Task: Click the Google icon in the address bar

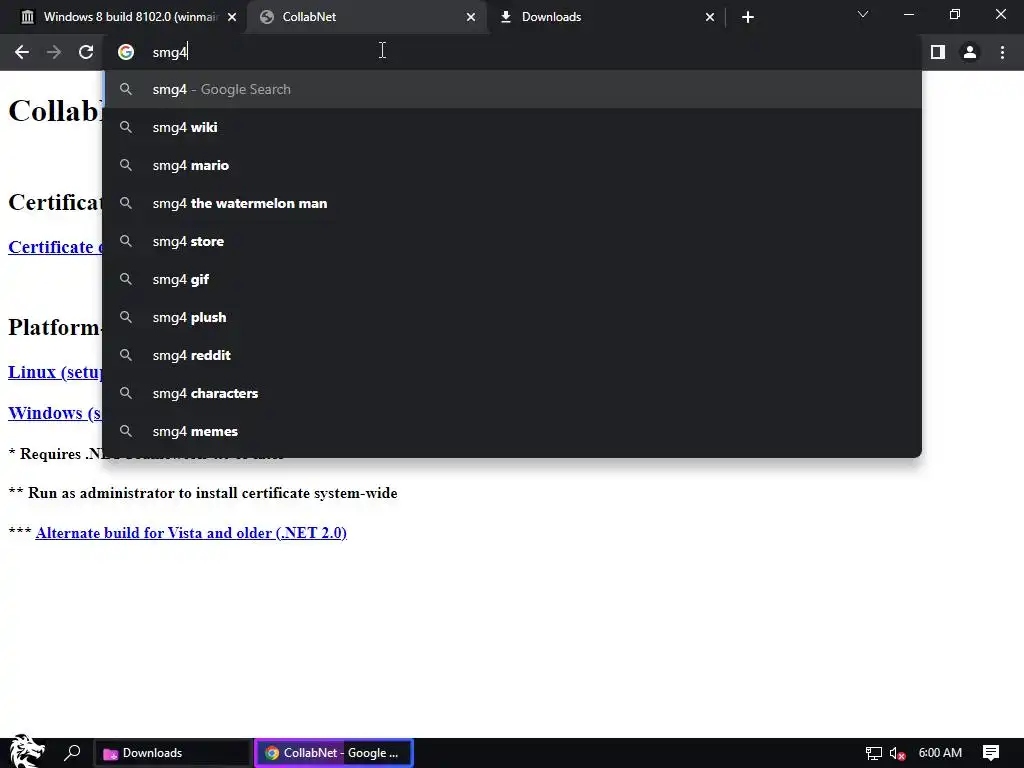Action: pyautogui.click(x=126, y=52)
